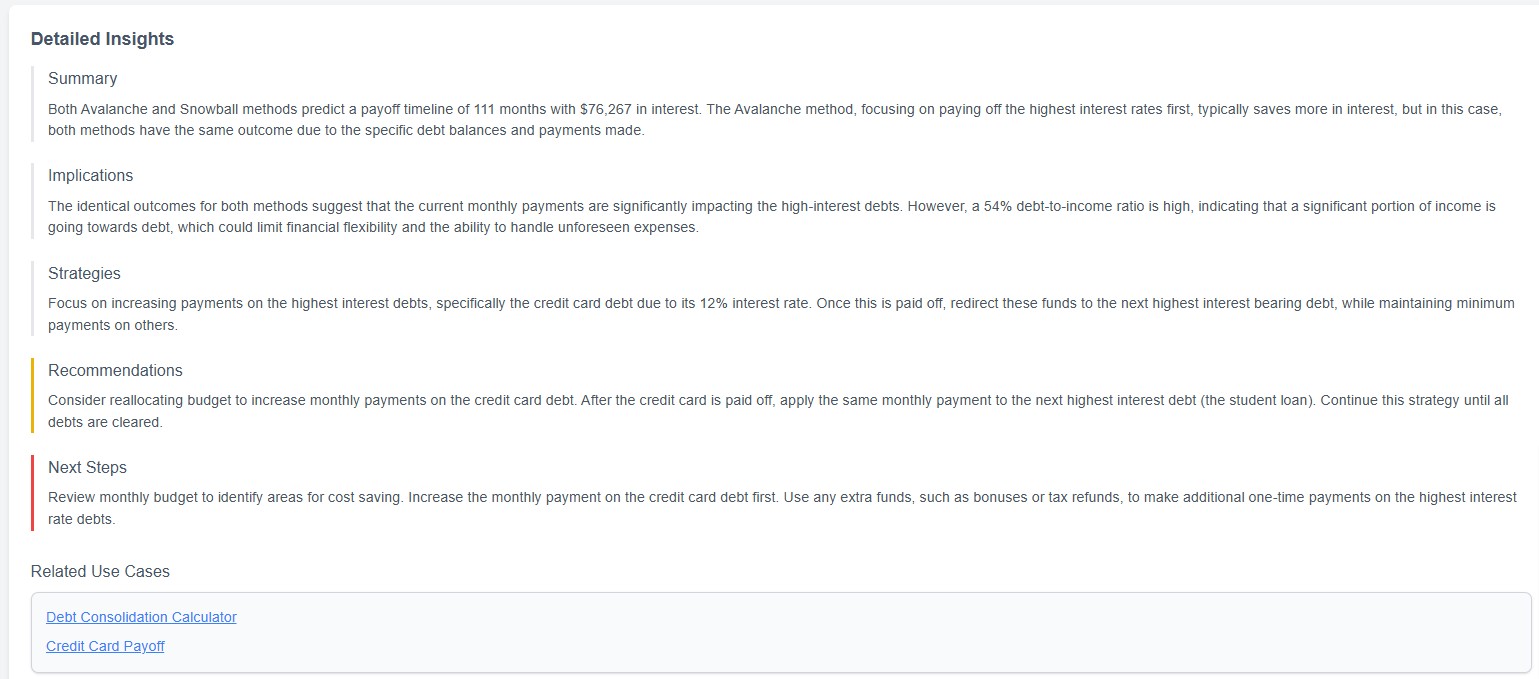Click the red bar beside Next Steps
1539x679 pixels.
(x=33, y=492)
